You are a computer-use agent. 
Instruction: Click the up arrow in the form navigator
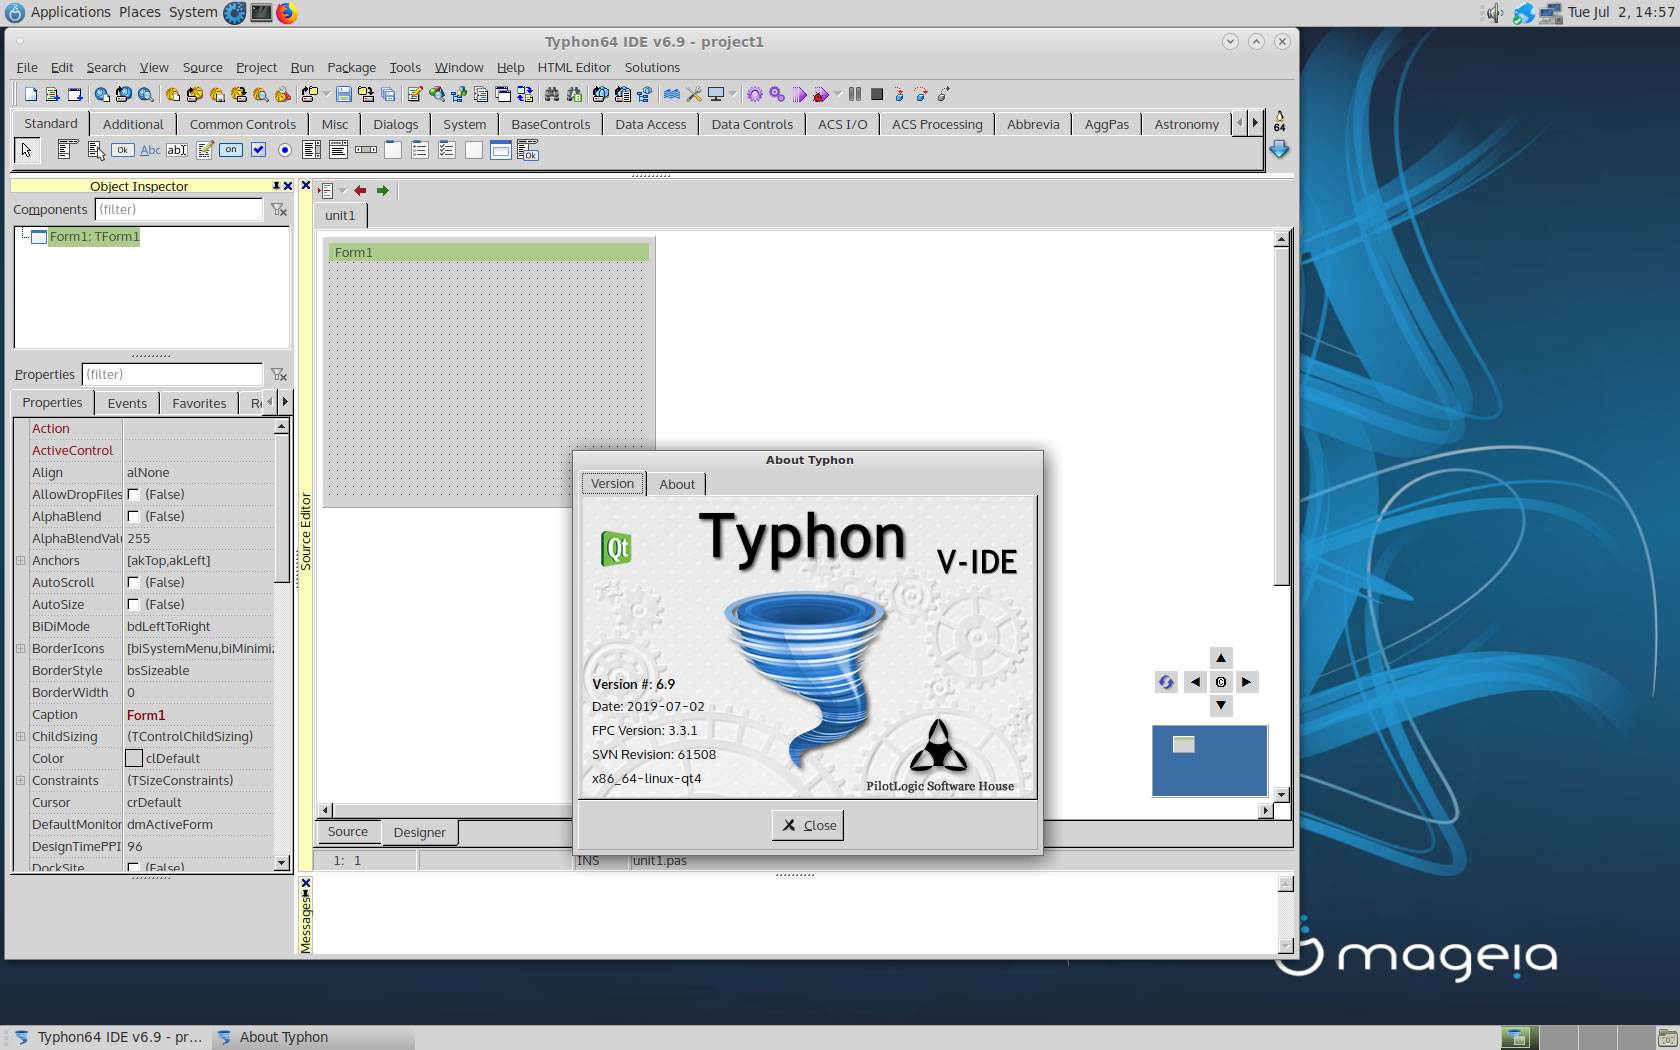[1221, 658]
